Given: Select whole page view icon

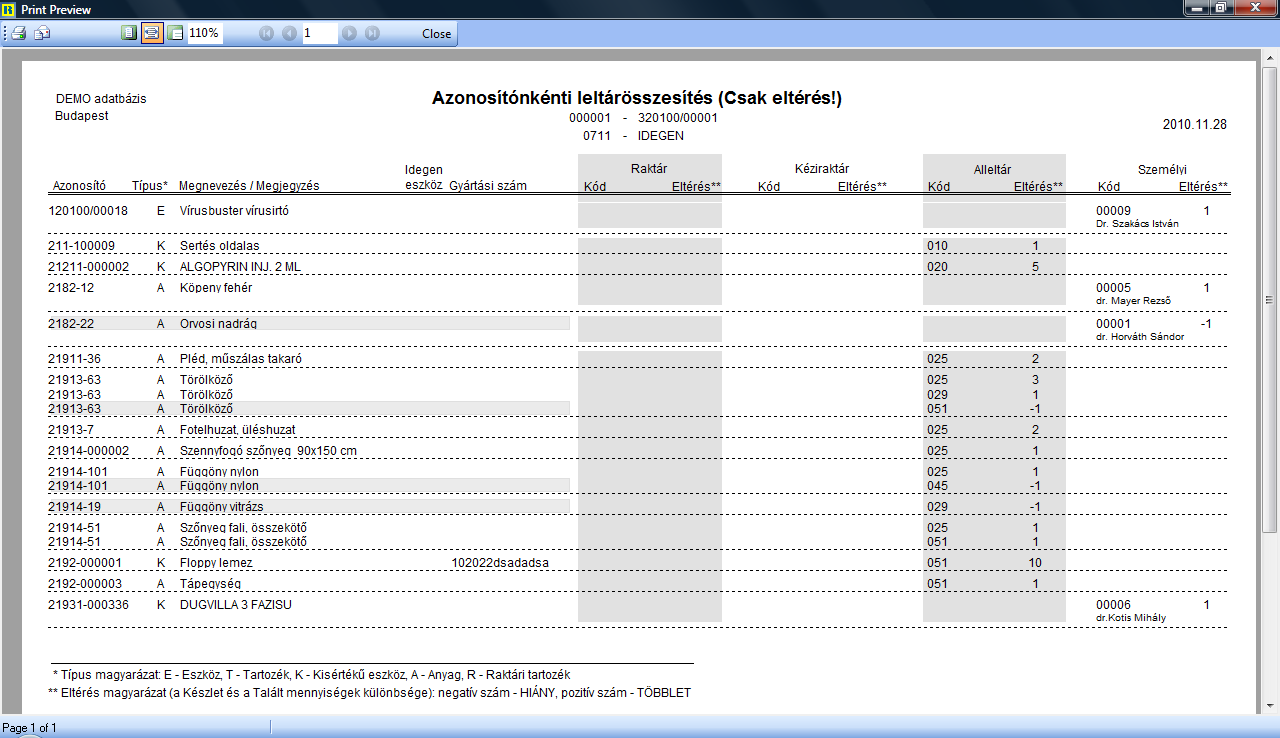Looking at the screenshot, I should (x=128, y=33).
